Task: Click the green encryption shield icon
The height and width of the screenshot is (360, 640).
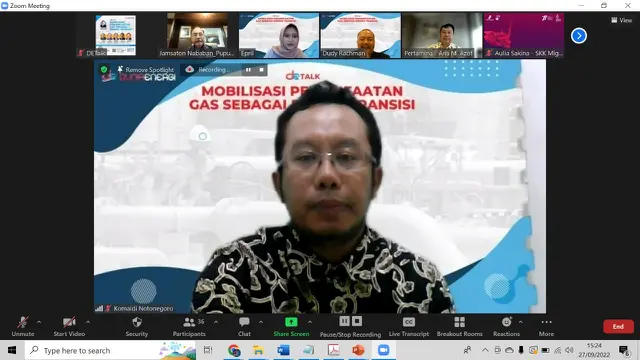Action: (x=104, y=69)
